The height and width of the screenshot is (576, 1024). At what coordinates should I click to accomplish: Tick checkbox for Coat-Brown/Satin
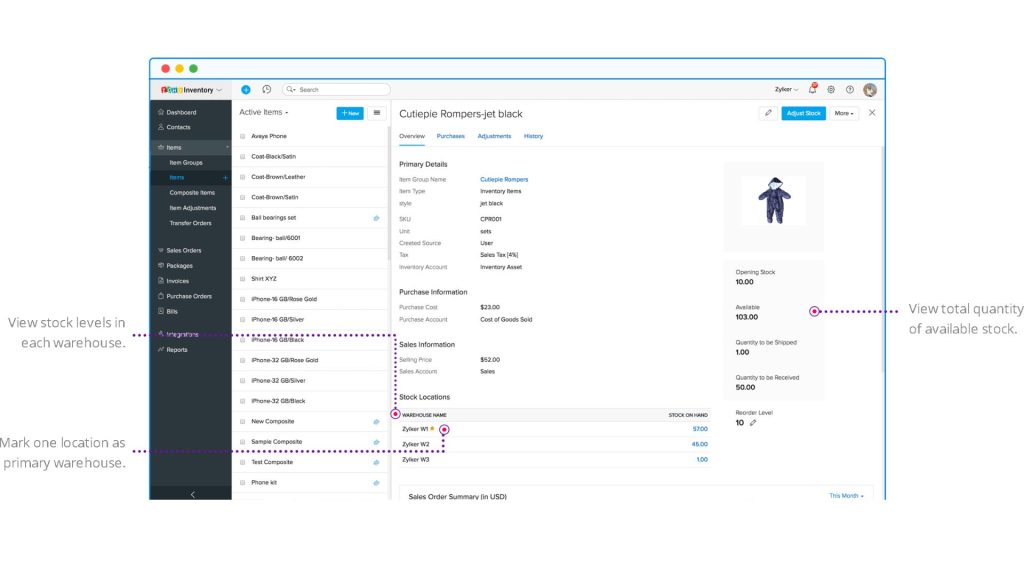(242, 197)
